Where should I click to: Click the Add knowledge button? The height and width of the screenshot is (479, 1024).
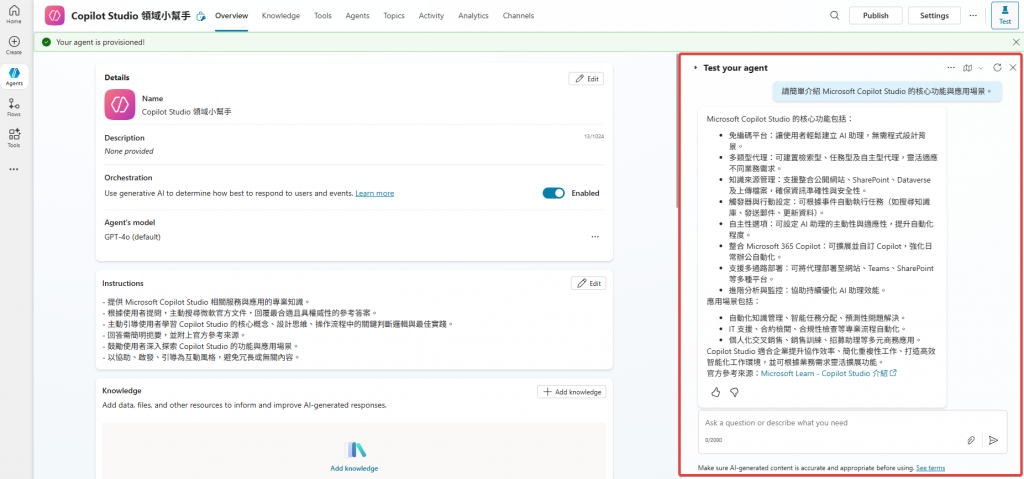(x=571, y=391)
